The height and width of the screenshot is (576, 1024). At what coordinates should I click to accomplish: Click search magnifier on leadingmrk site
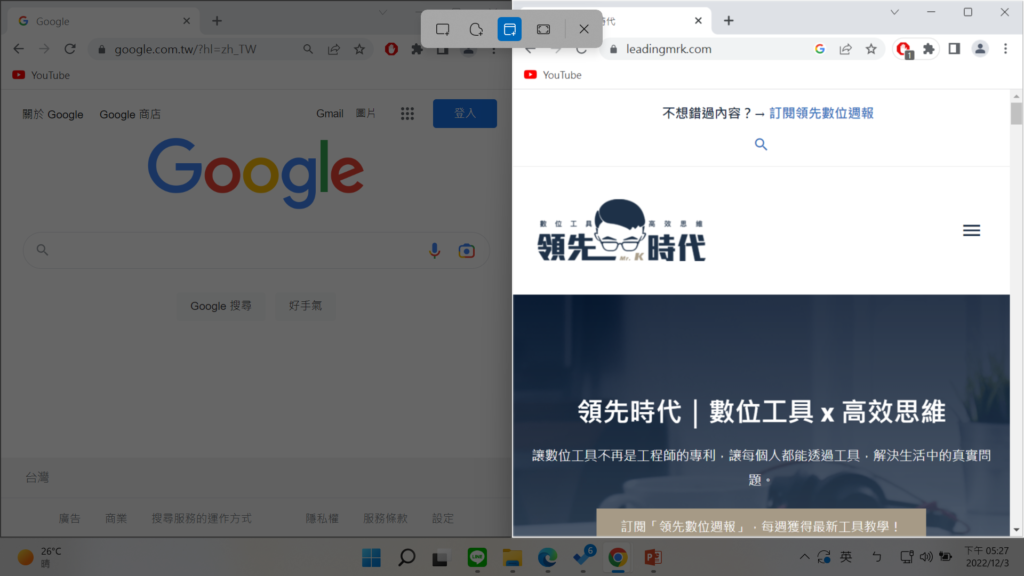click(761, 144)
